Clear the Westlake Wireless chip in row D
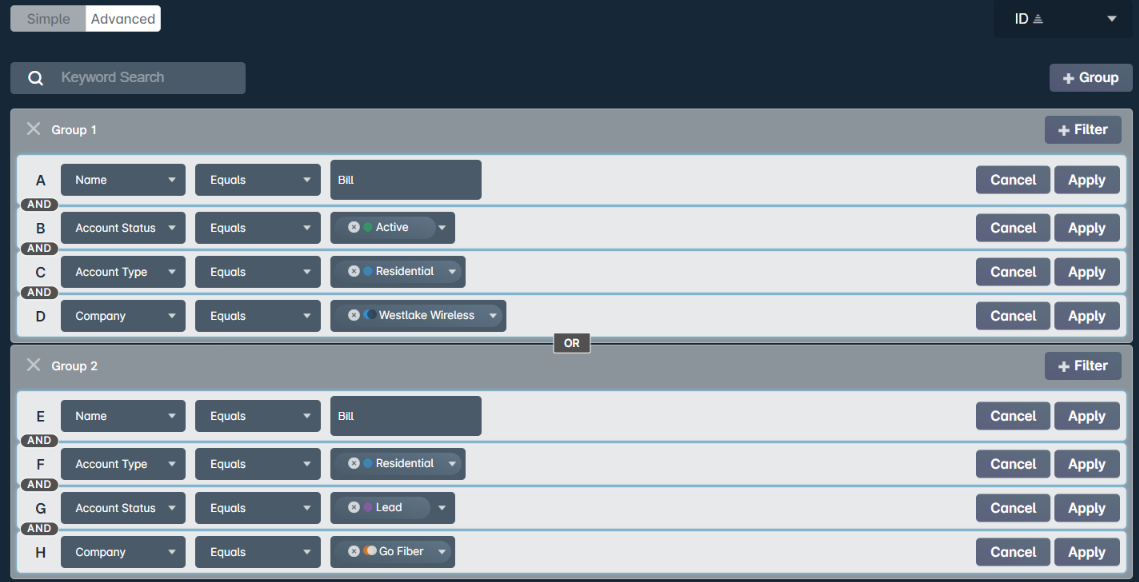This screenshot has height=582, width=1139. tap(354, 315)
